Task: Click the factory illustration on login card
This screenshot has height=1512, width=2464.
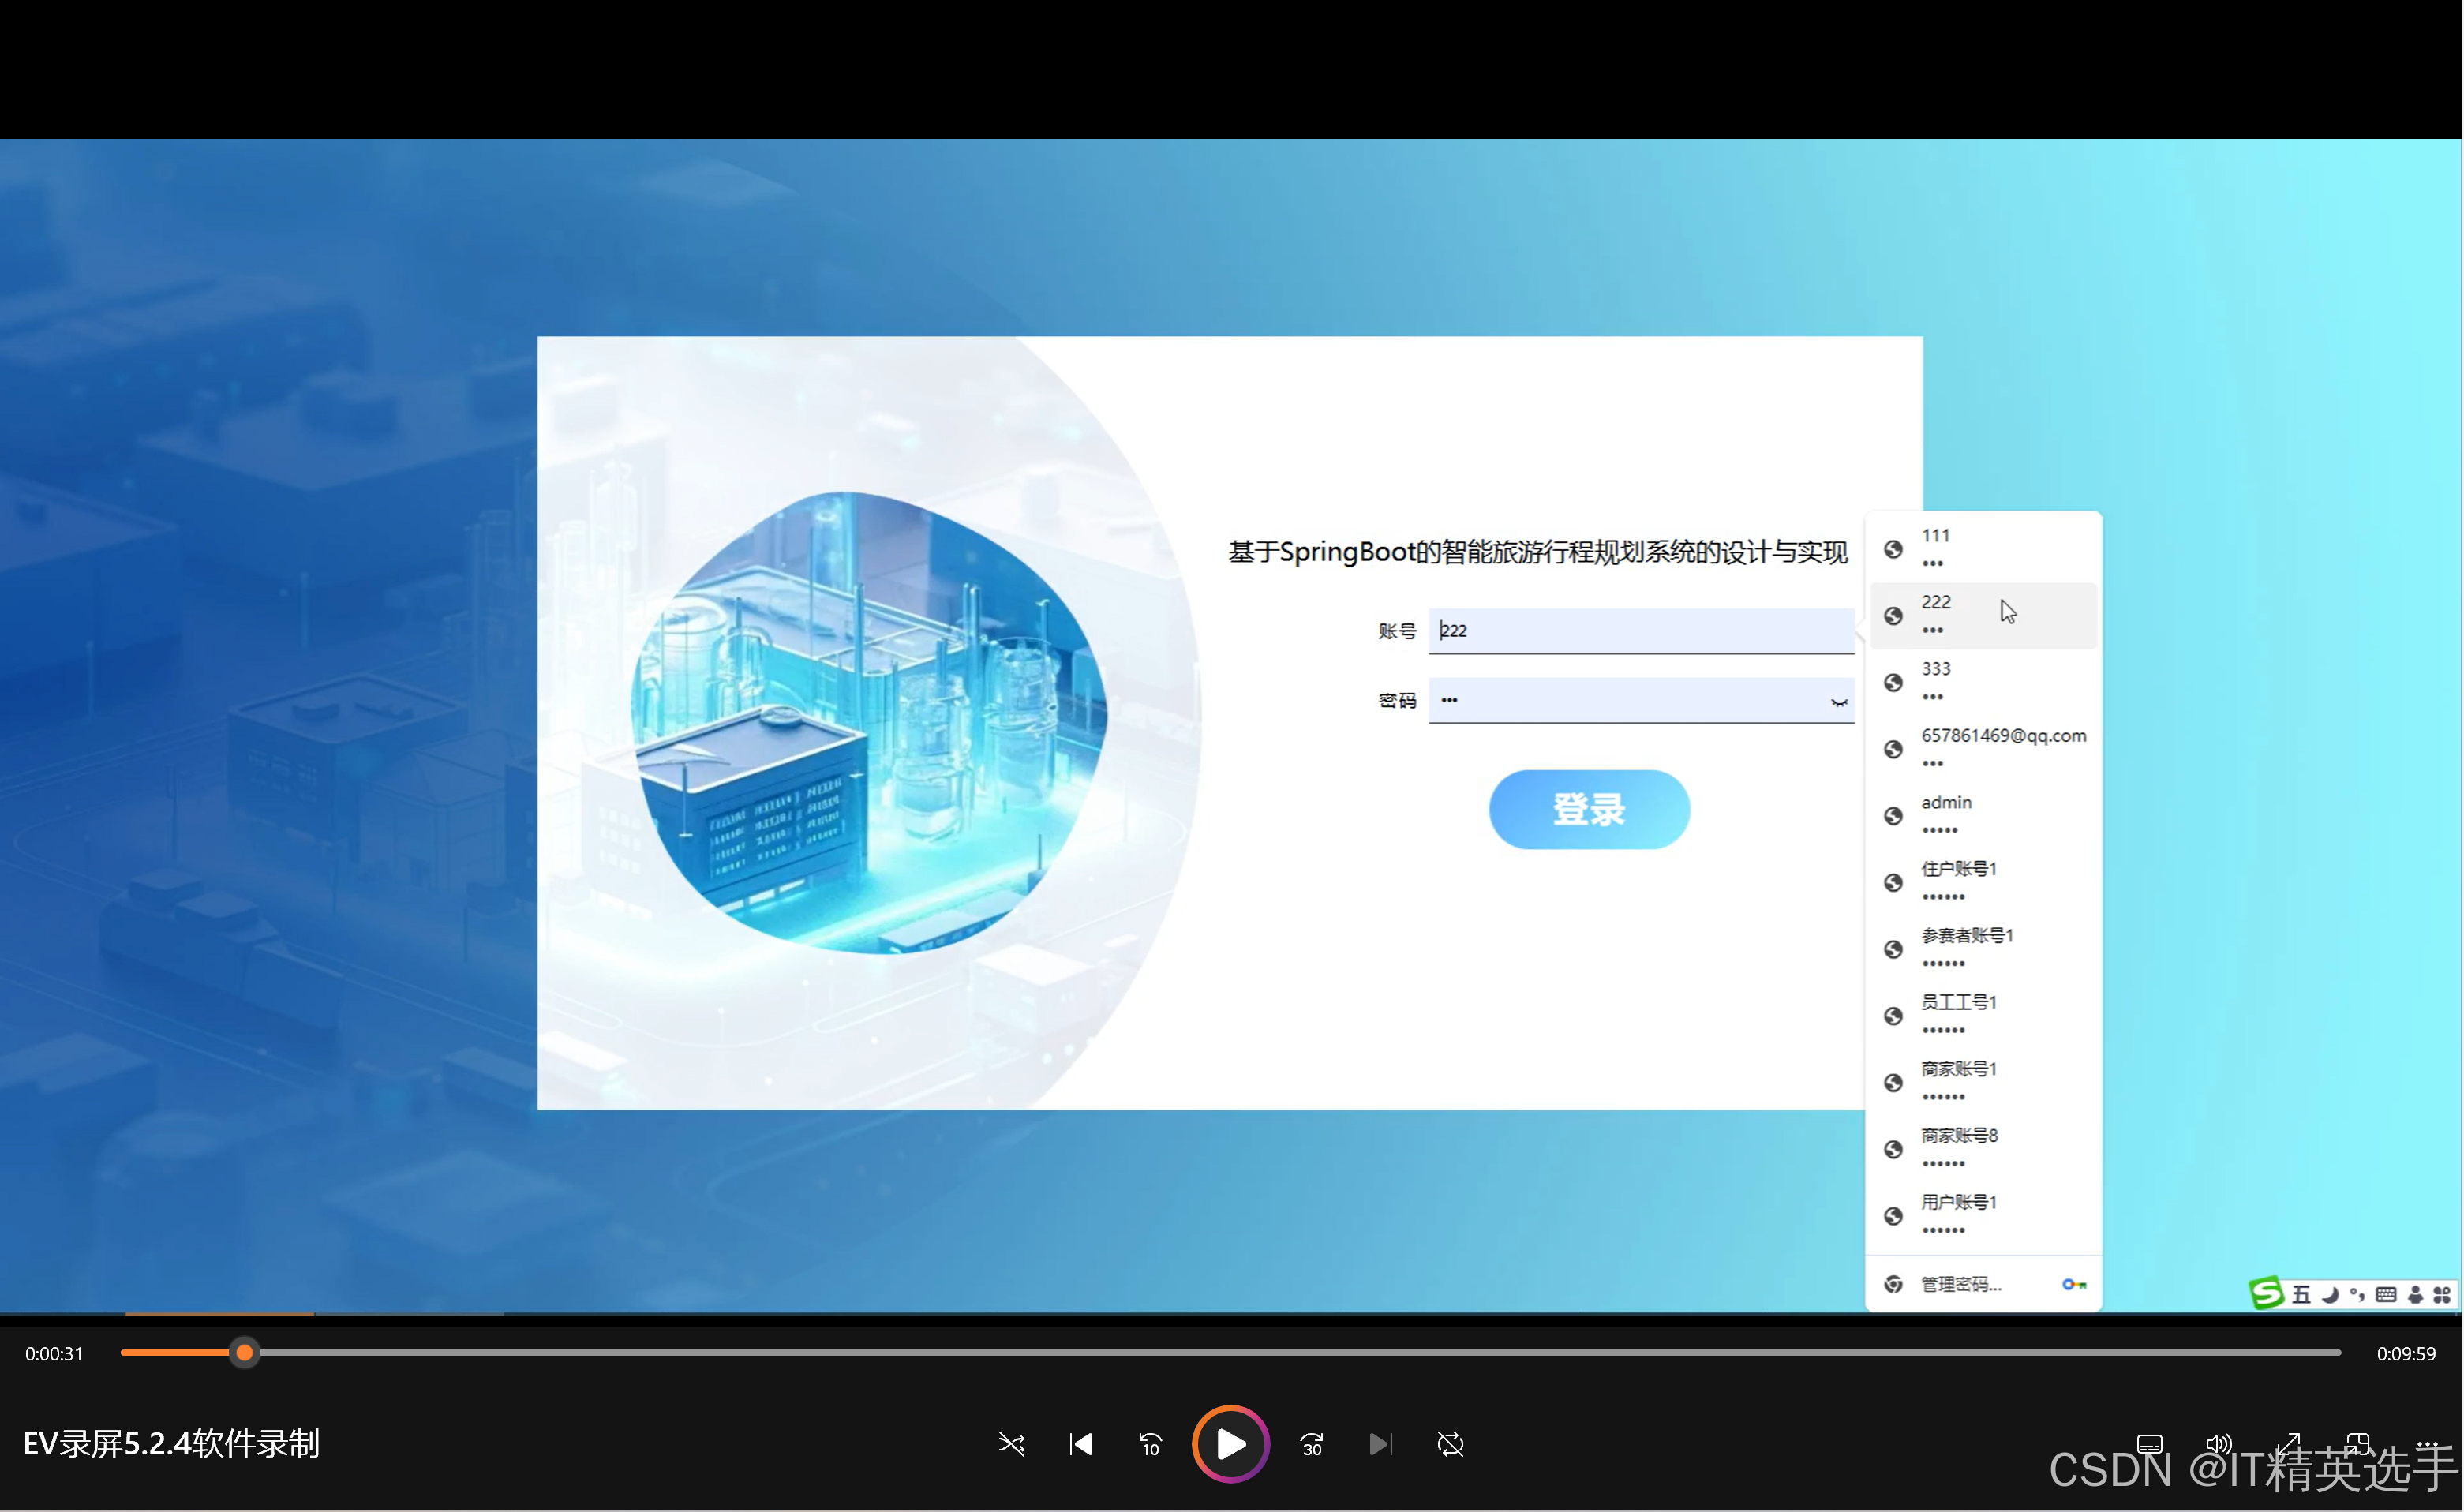Action: [869, 722]
